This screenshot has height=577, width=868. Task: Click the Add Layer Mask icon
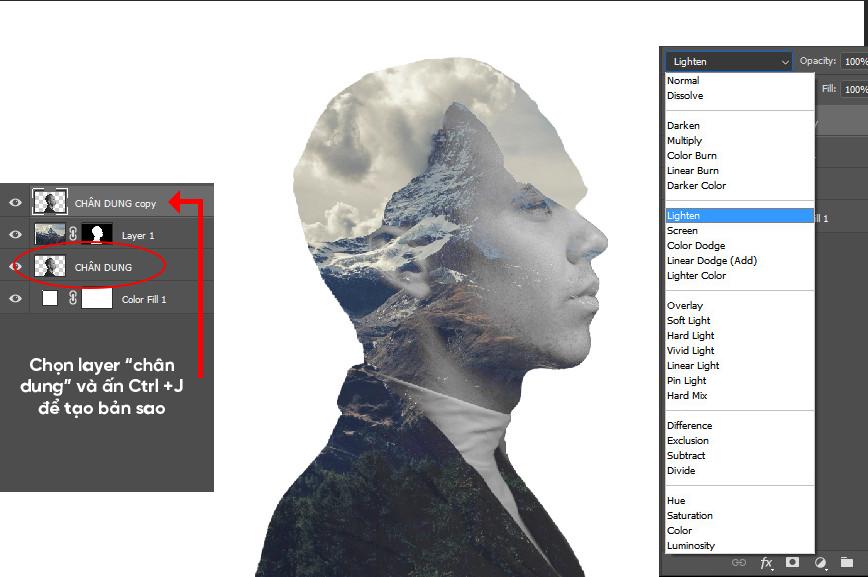click(x=791, y=563)
